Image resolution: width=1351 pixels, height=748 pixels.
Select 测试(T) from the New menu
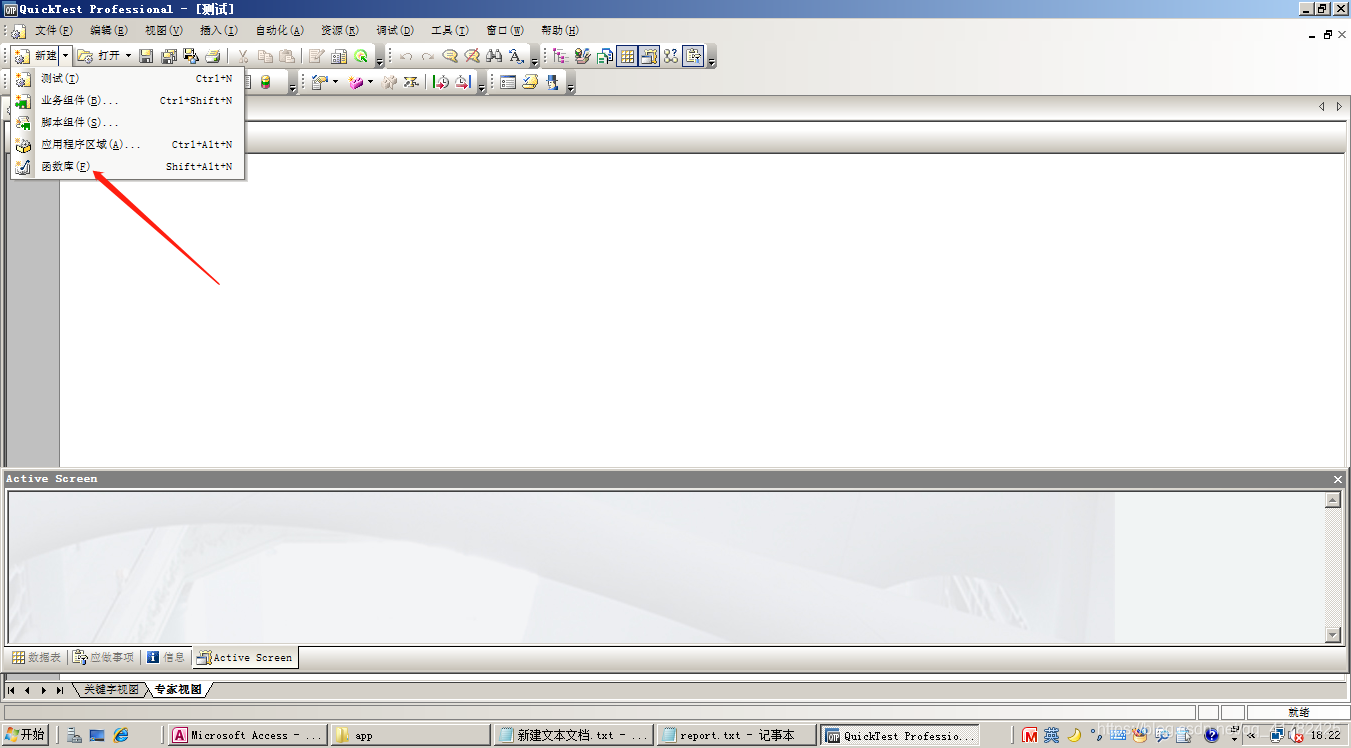click(128, 78)
